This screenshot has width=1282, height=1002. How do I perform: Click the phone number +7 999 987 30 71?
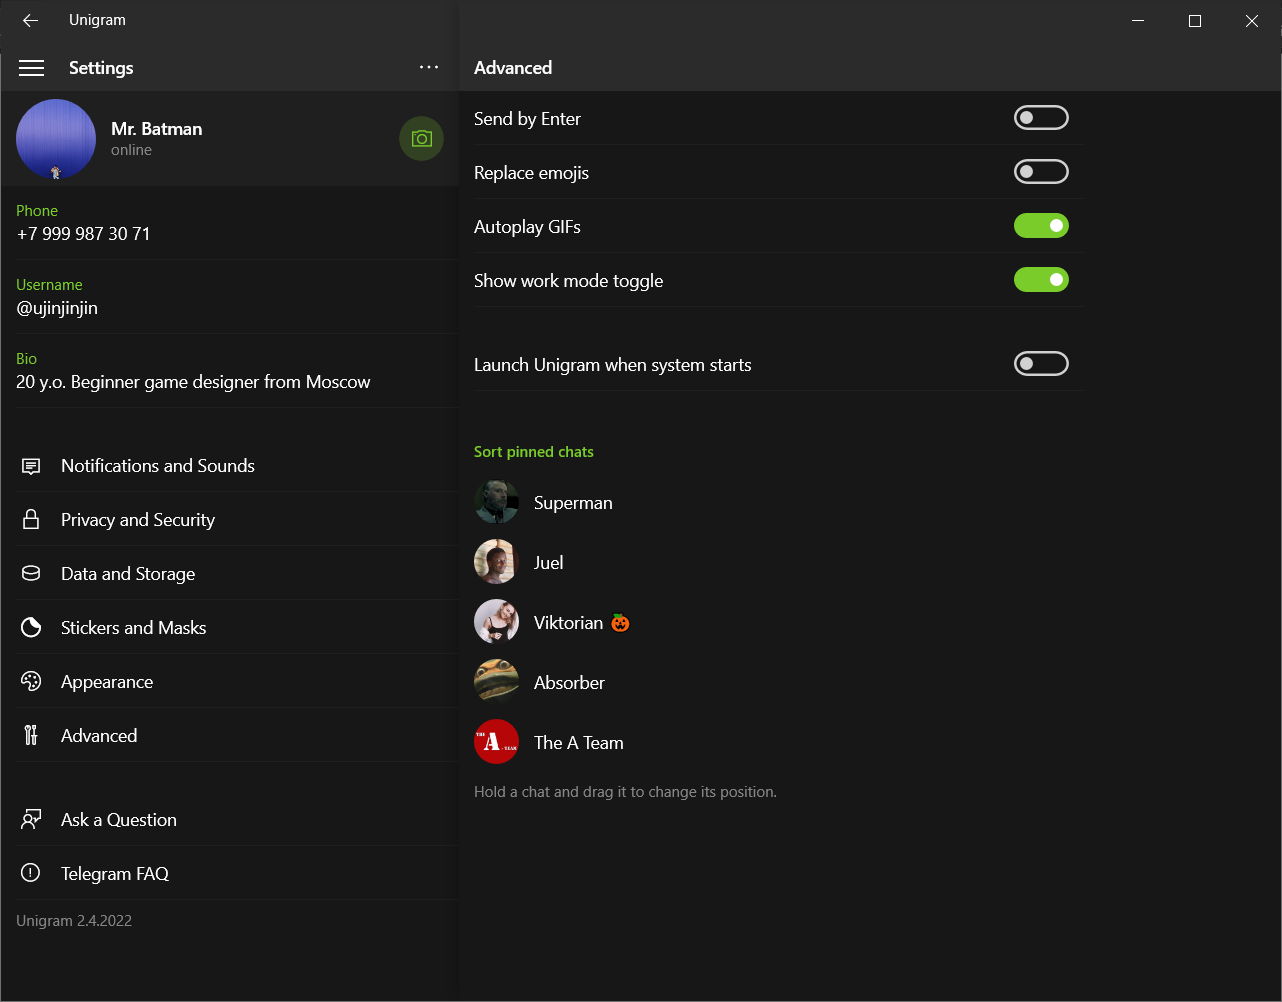tap(83, 234)
